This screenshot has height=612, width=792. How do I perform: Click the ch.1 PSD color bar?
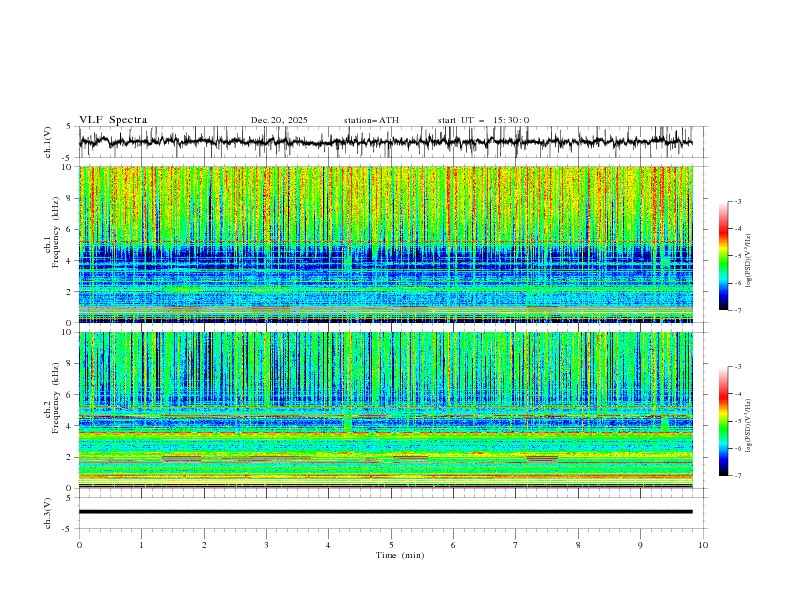click(723, 256)
